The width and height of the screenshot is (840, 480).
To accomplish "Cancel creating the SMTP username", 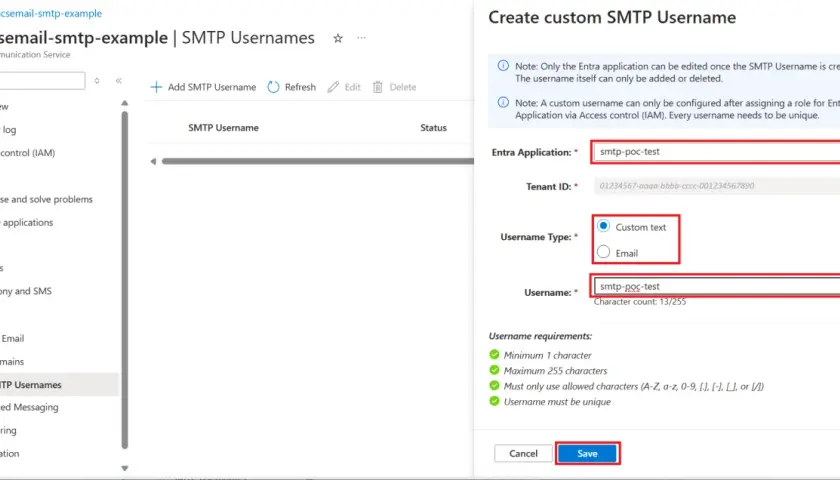I will (523, 453).
